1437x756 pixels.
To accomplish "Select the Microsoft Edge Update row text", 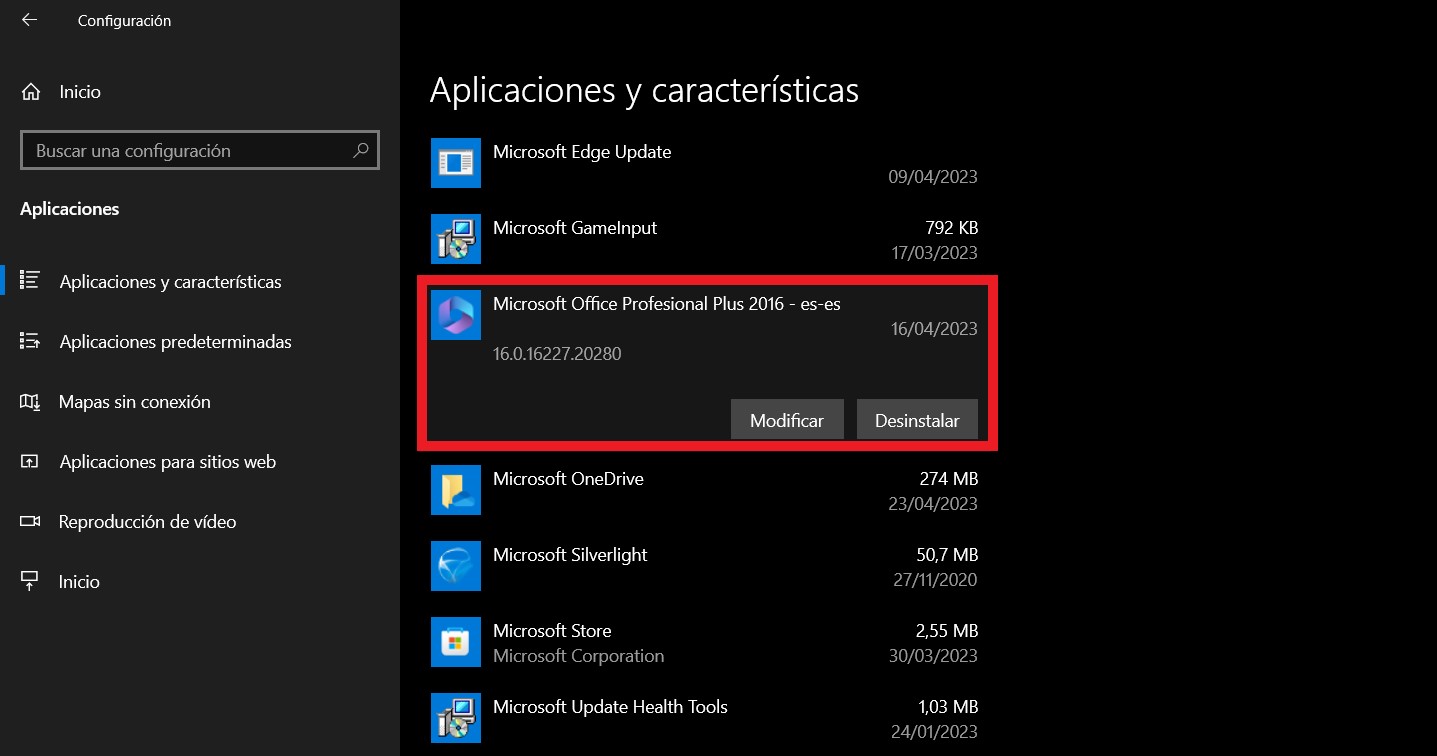I will tap(582, 152).
